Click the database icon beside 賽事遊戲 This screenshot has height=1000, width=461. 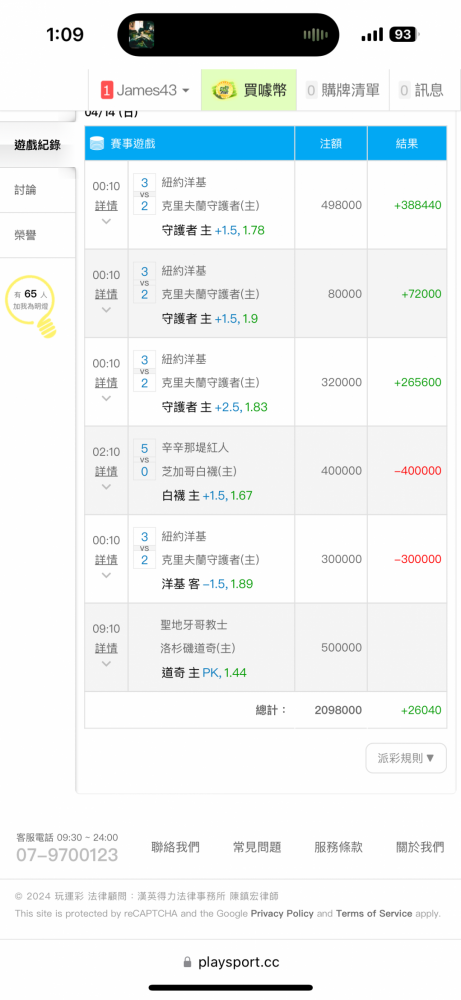97,143
